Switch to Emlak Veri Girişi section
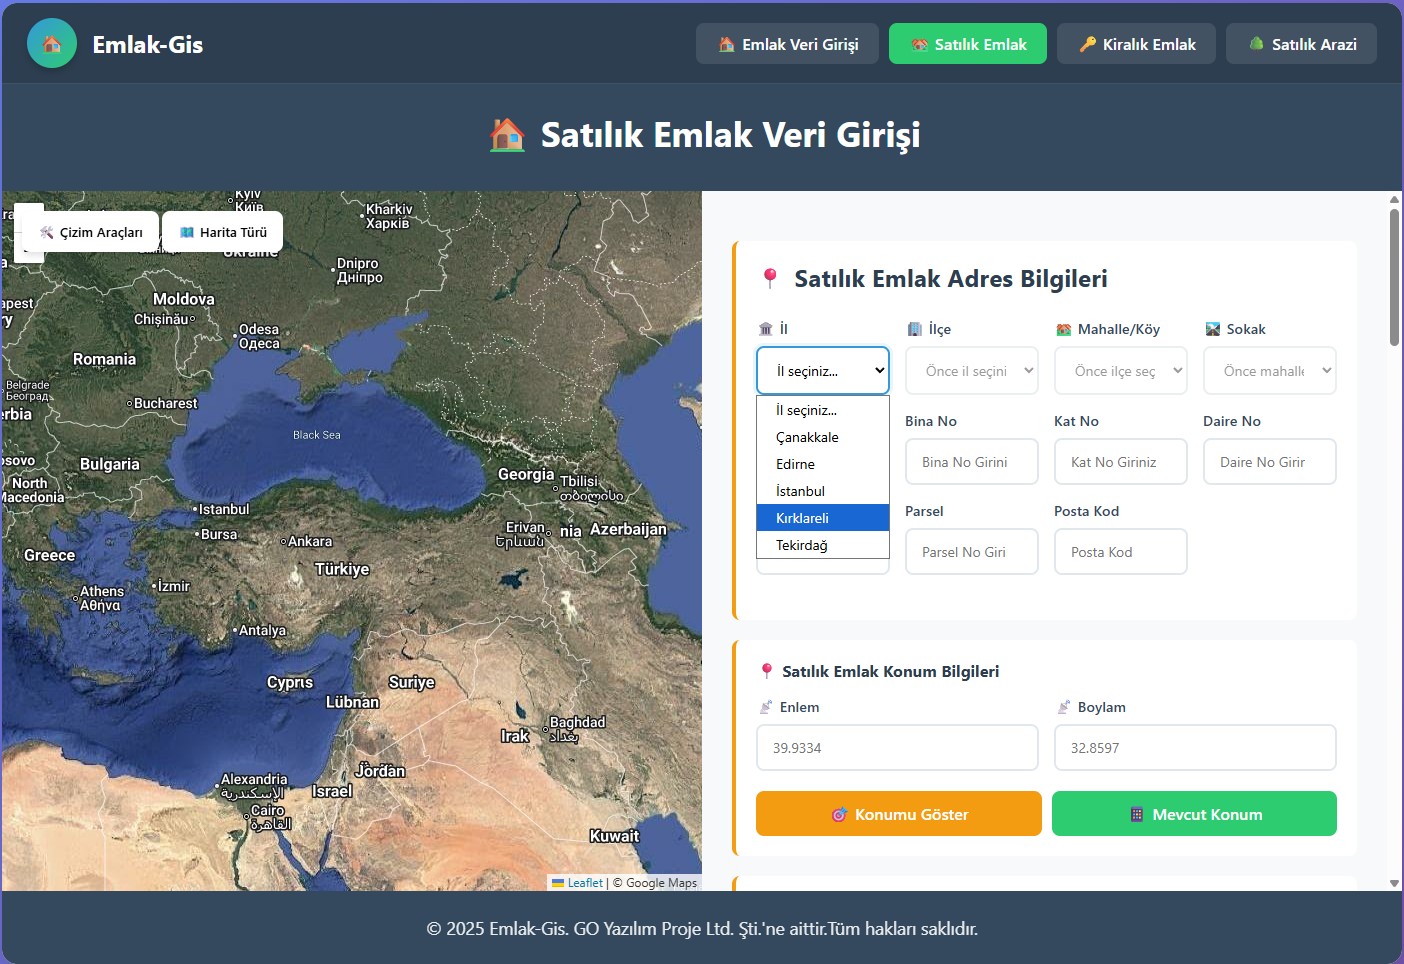 [x=787, y=44]
